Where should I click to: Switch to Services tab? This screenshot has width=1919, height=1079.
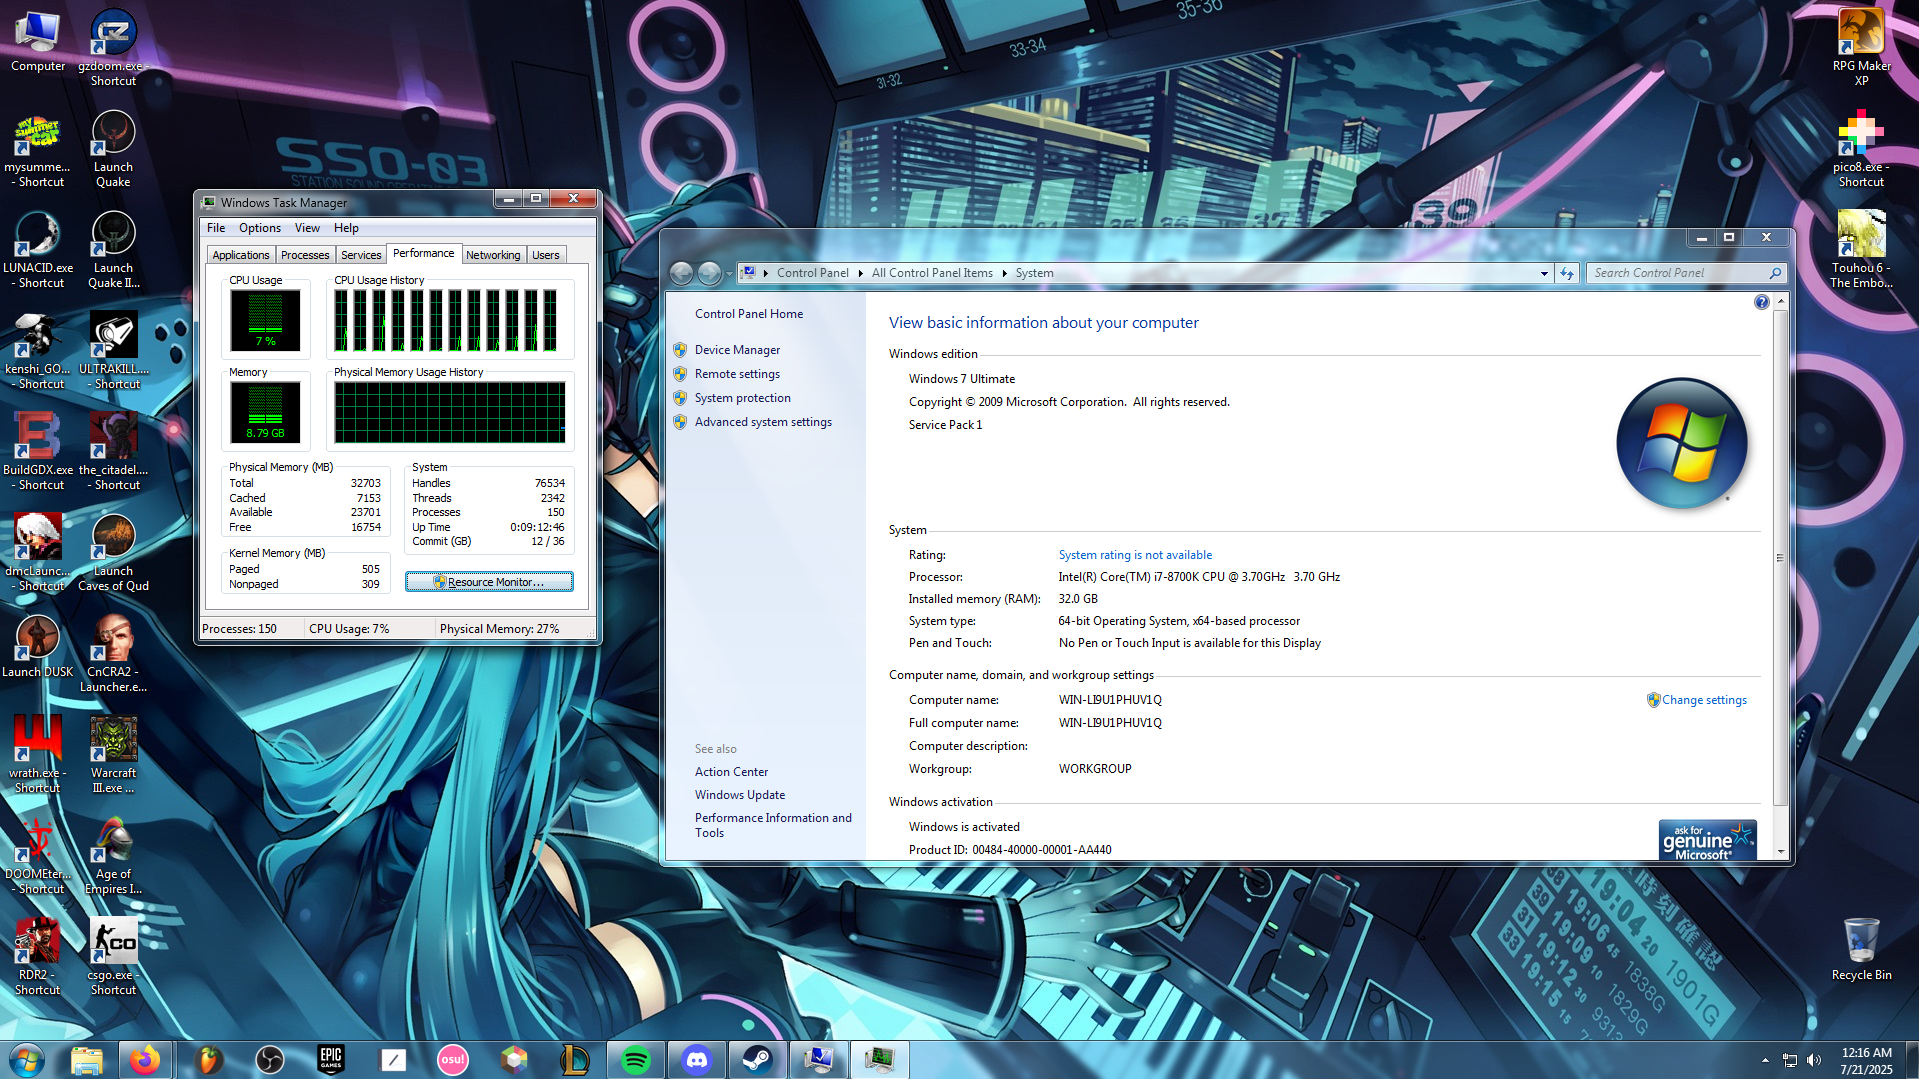361,255
